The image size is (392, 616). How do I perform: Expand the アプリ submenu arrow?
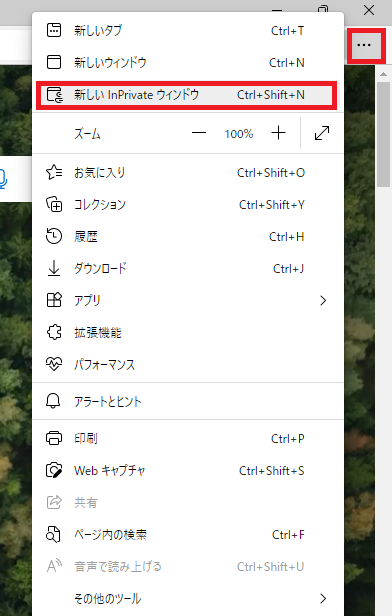click(323, 301)
